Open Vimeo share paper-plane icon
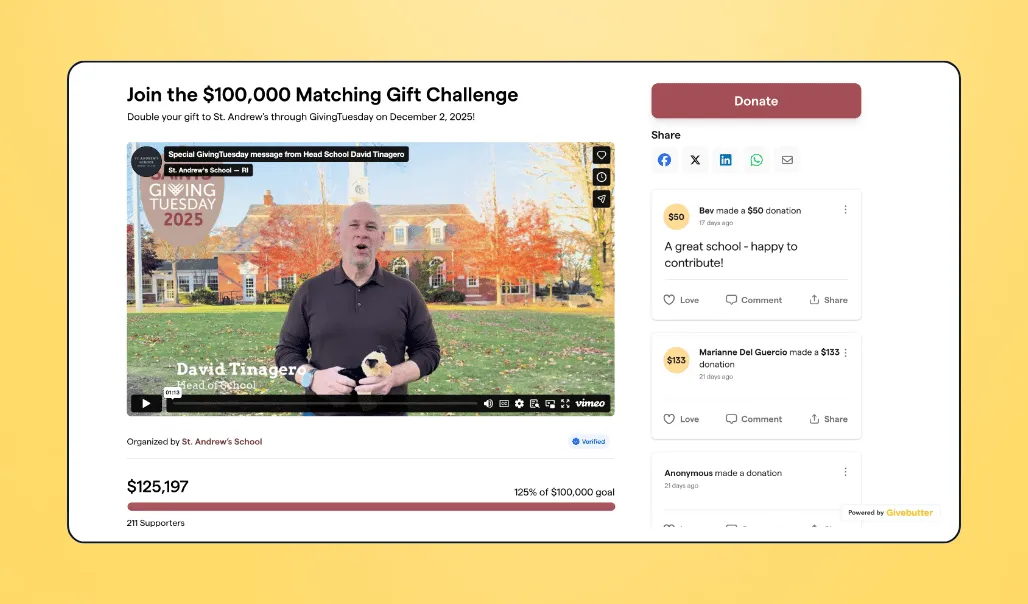The image size is (1028, 604). [601, 199]
